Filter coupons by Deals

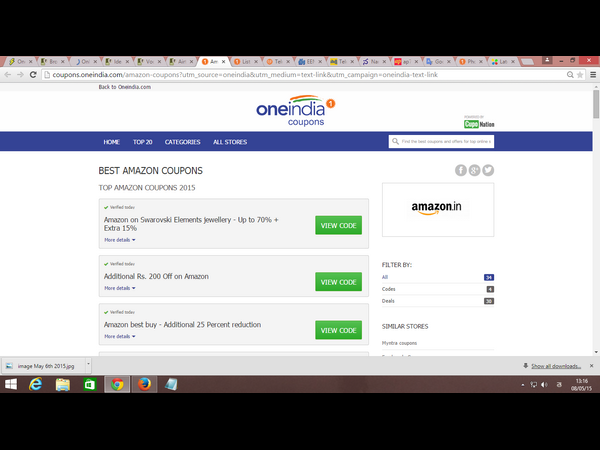click(389, 301)
